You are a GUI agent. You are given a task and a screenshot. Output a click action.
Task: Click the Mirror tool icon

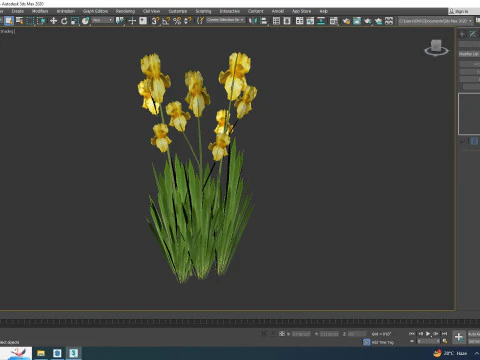click(x=253, y=21)
